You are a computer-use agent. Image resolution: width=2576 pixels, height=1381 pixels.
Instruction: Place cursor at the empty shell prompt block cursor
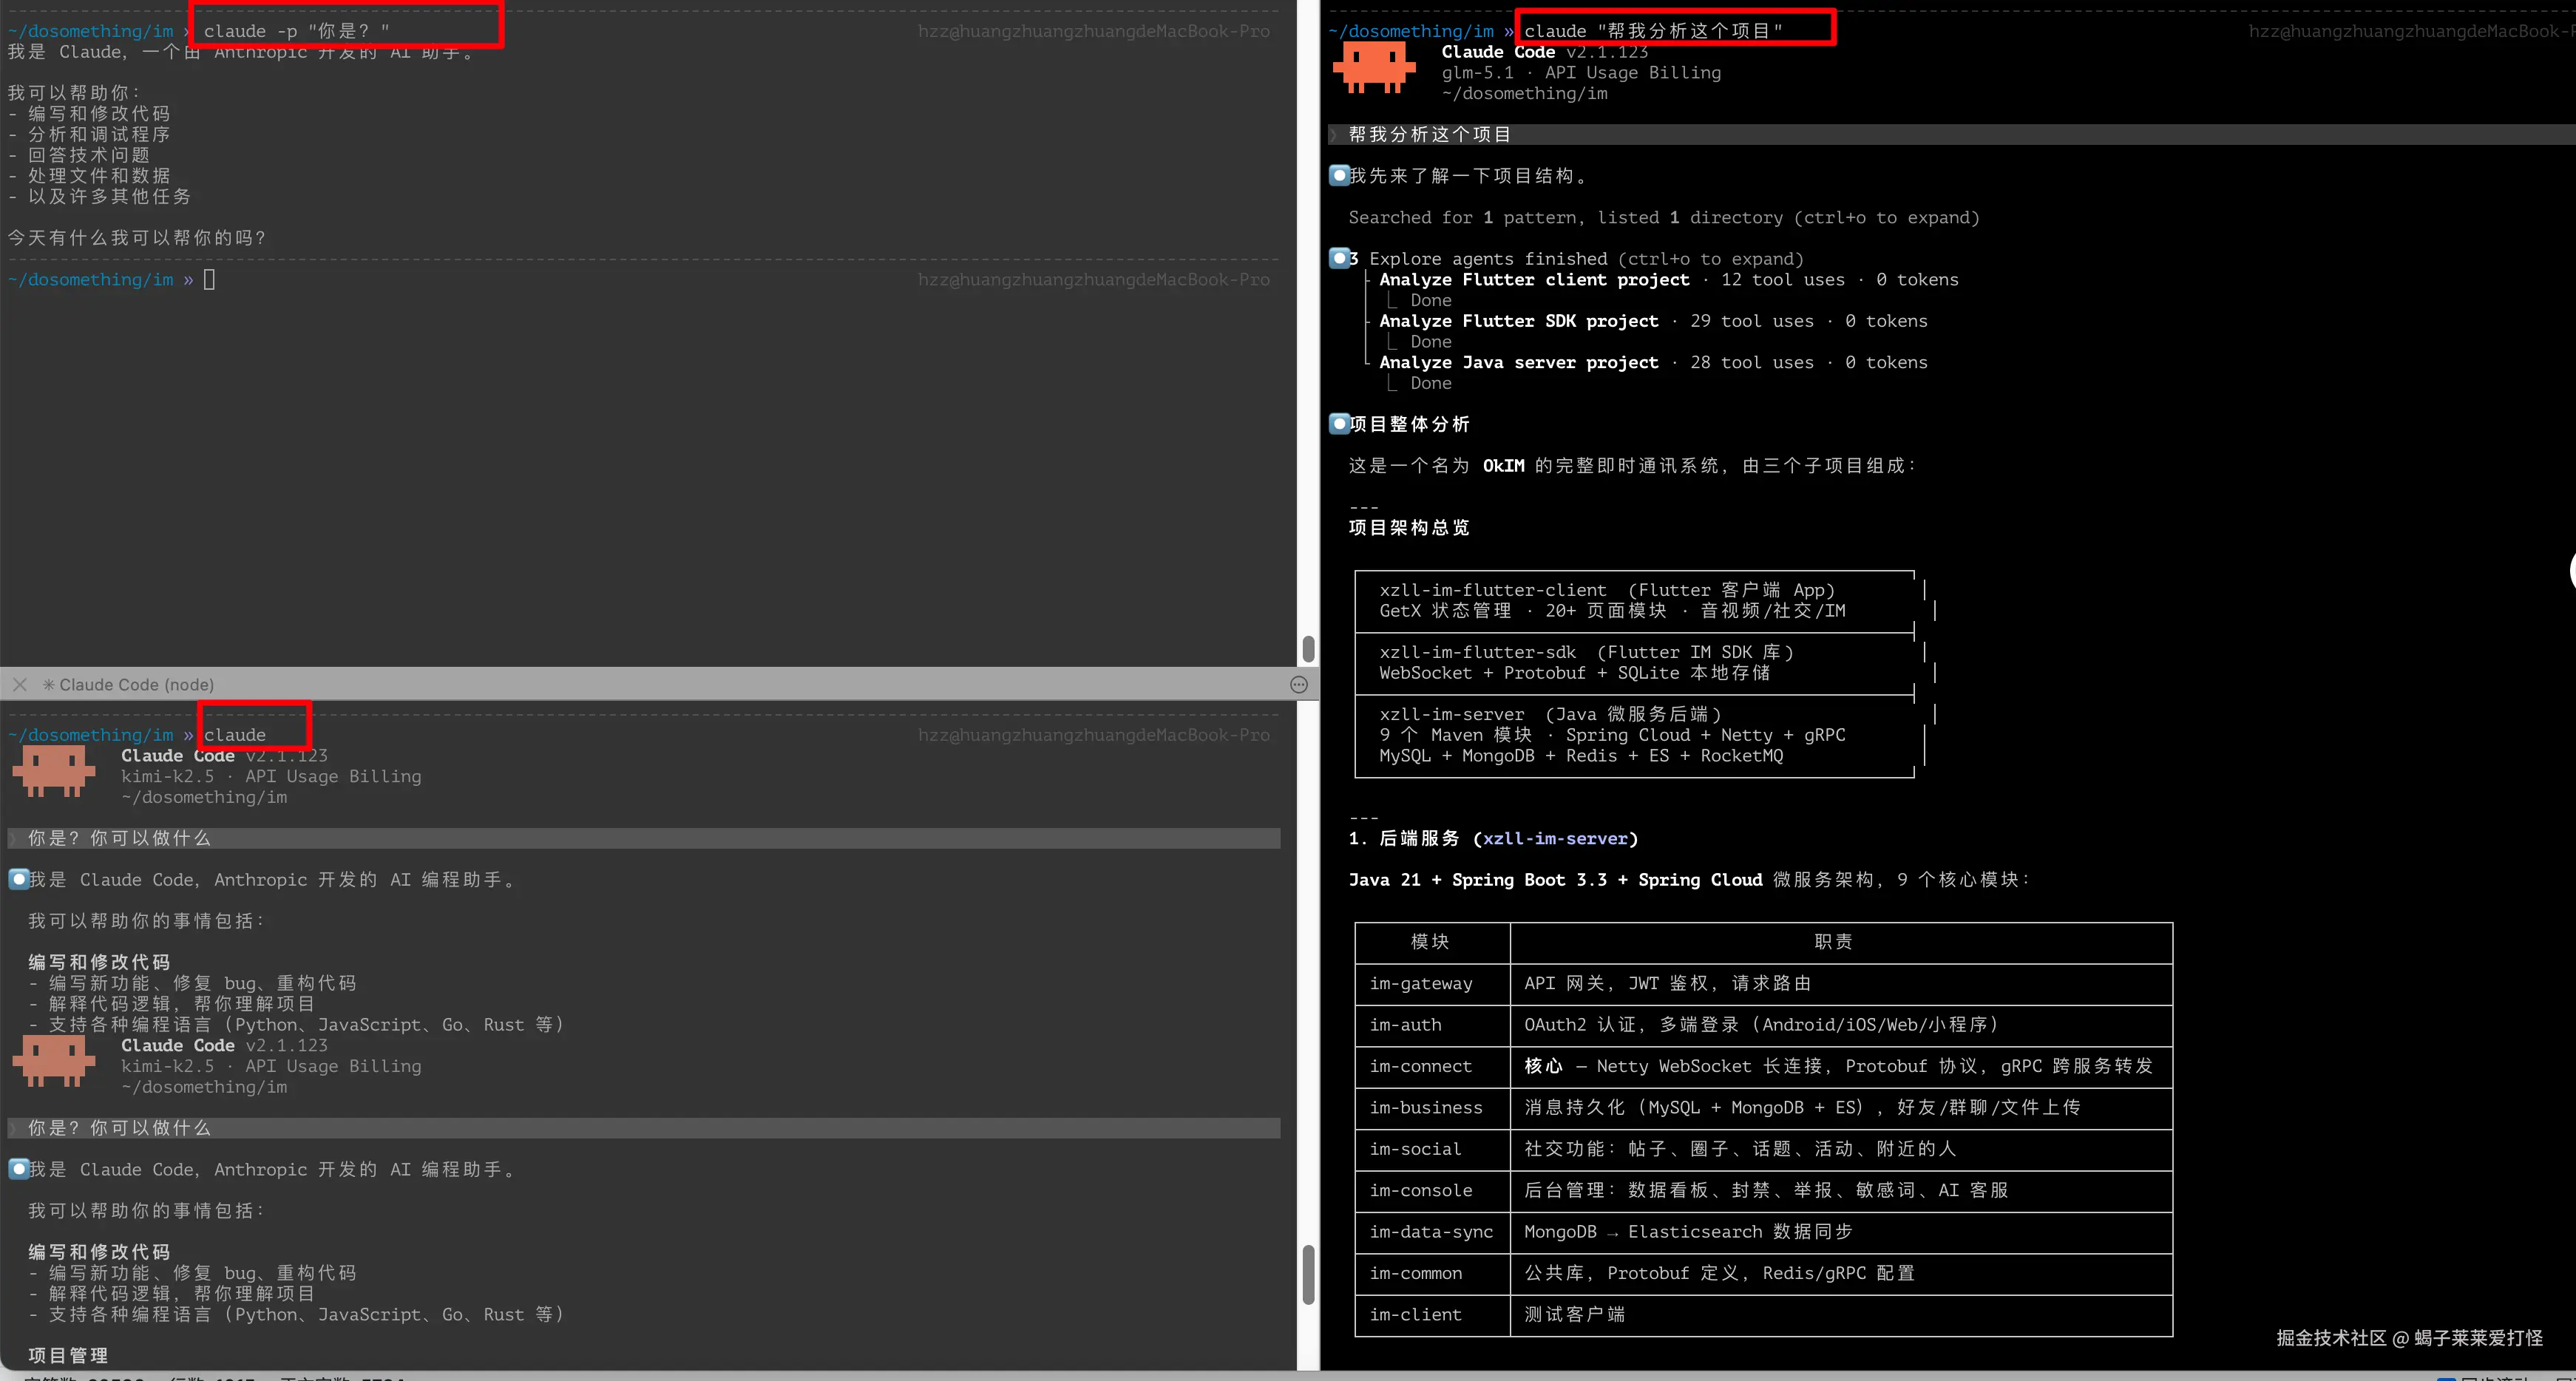[209, 280]
